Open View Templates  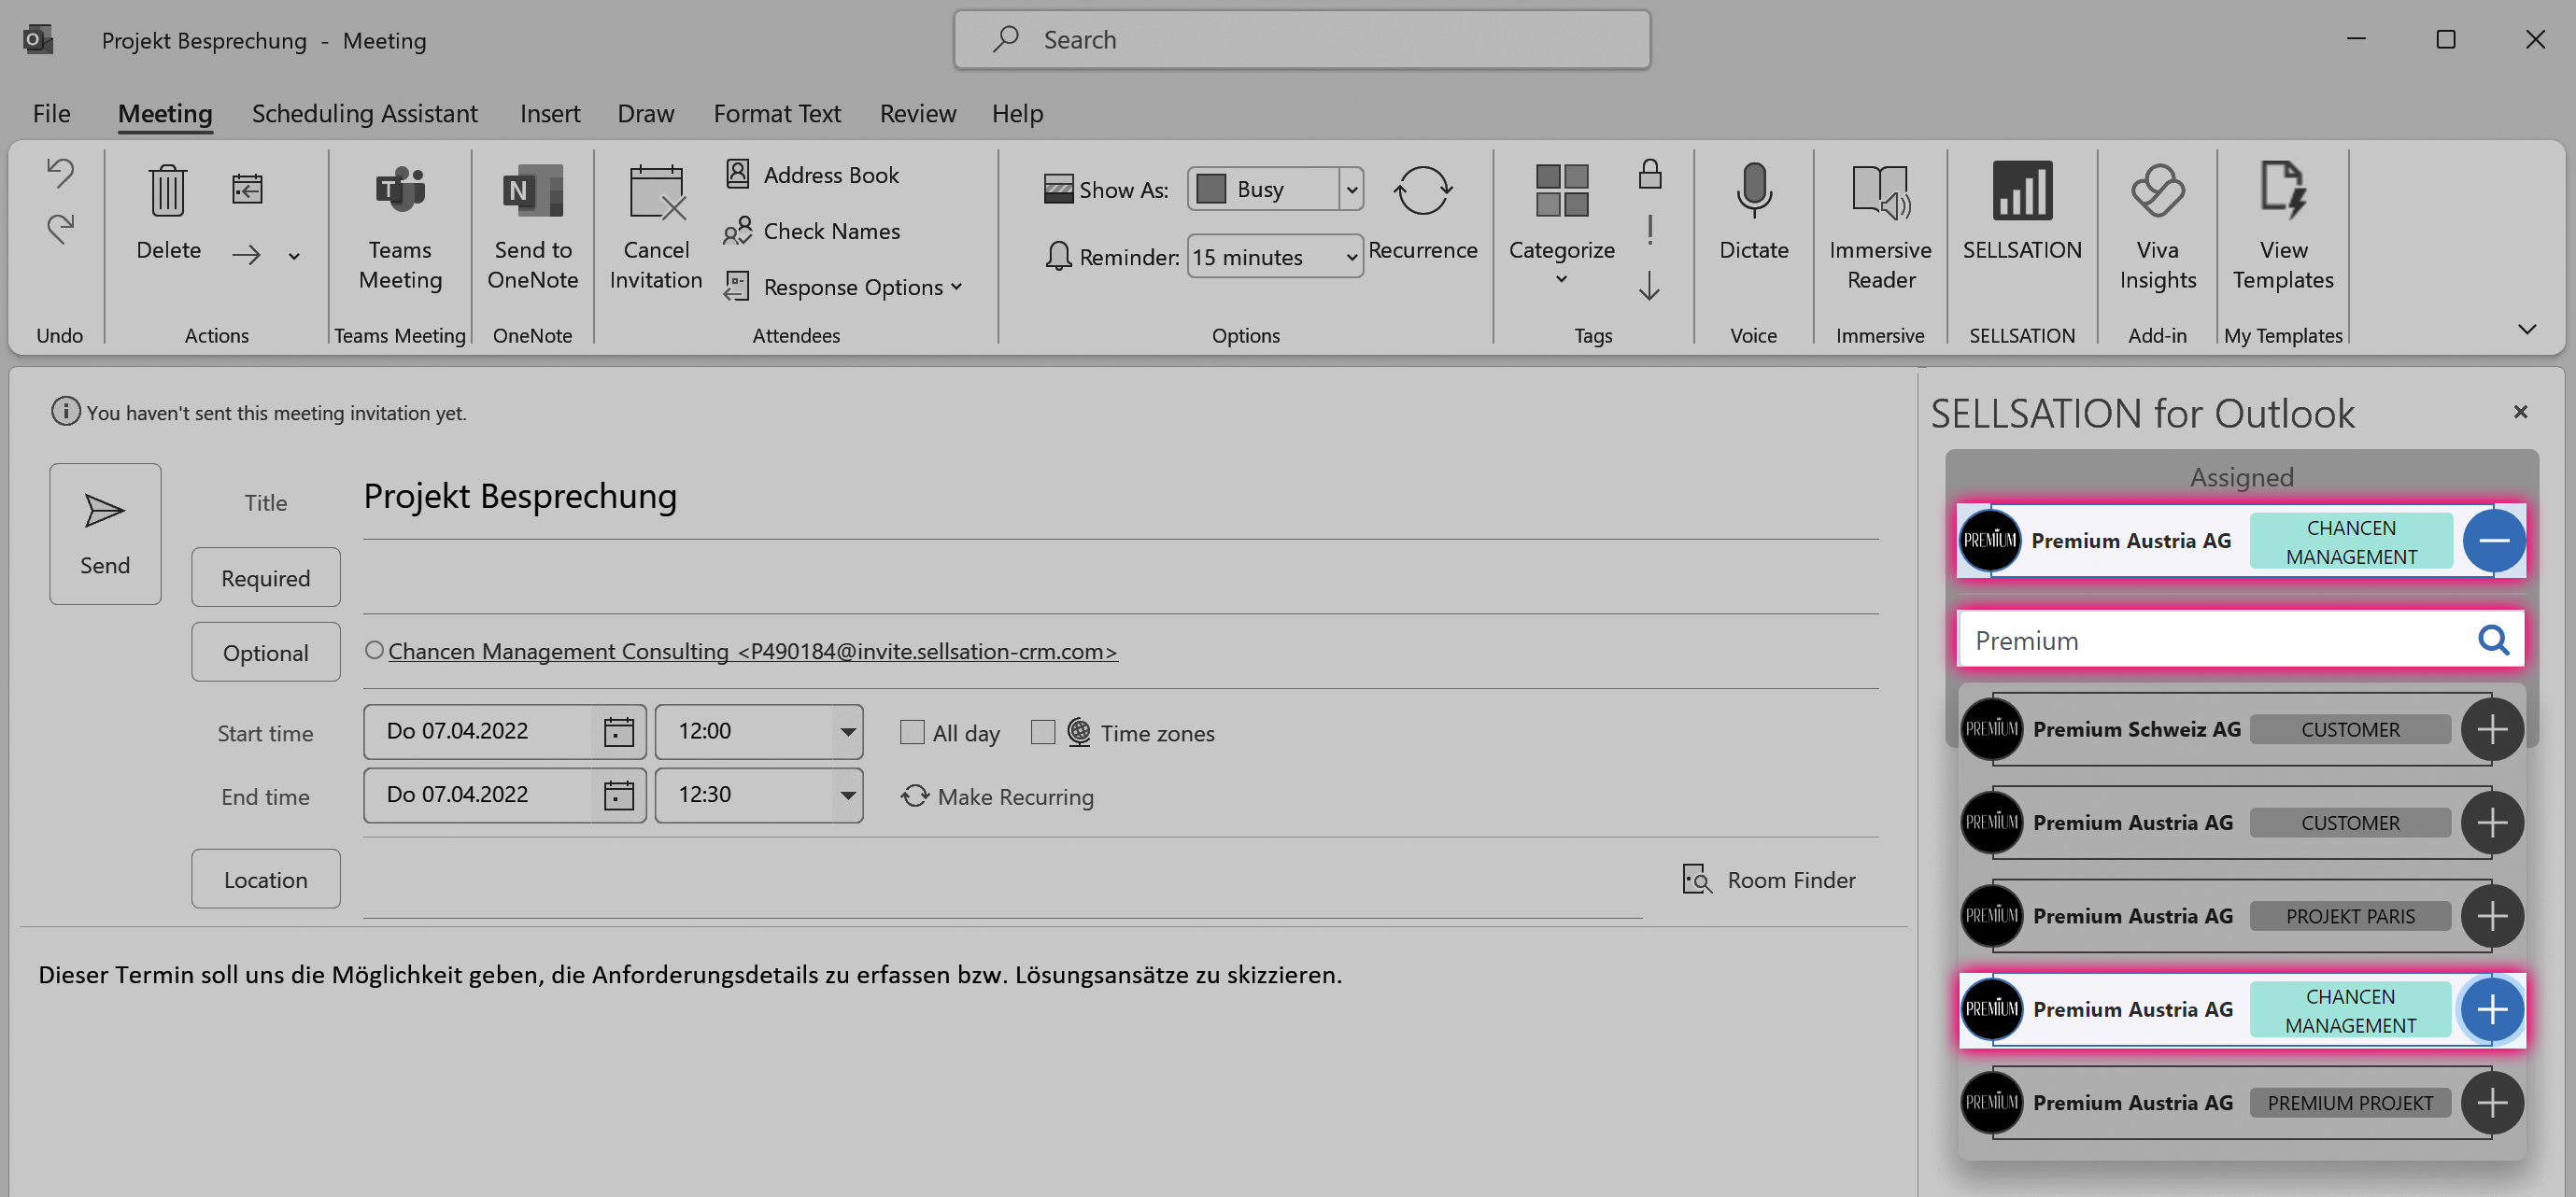point(2283,226)
